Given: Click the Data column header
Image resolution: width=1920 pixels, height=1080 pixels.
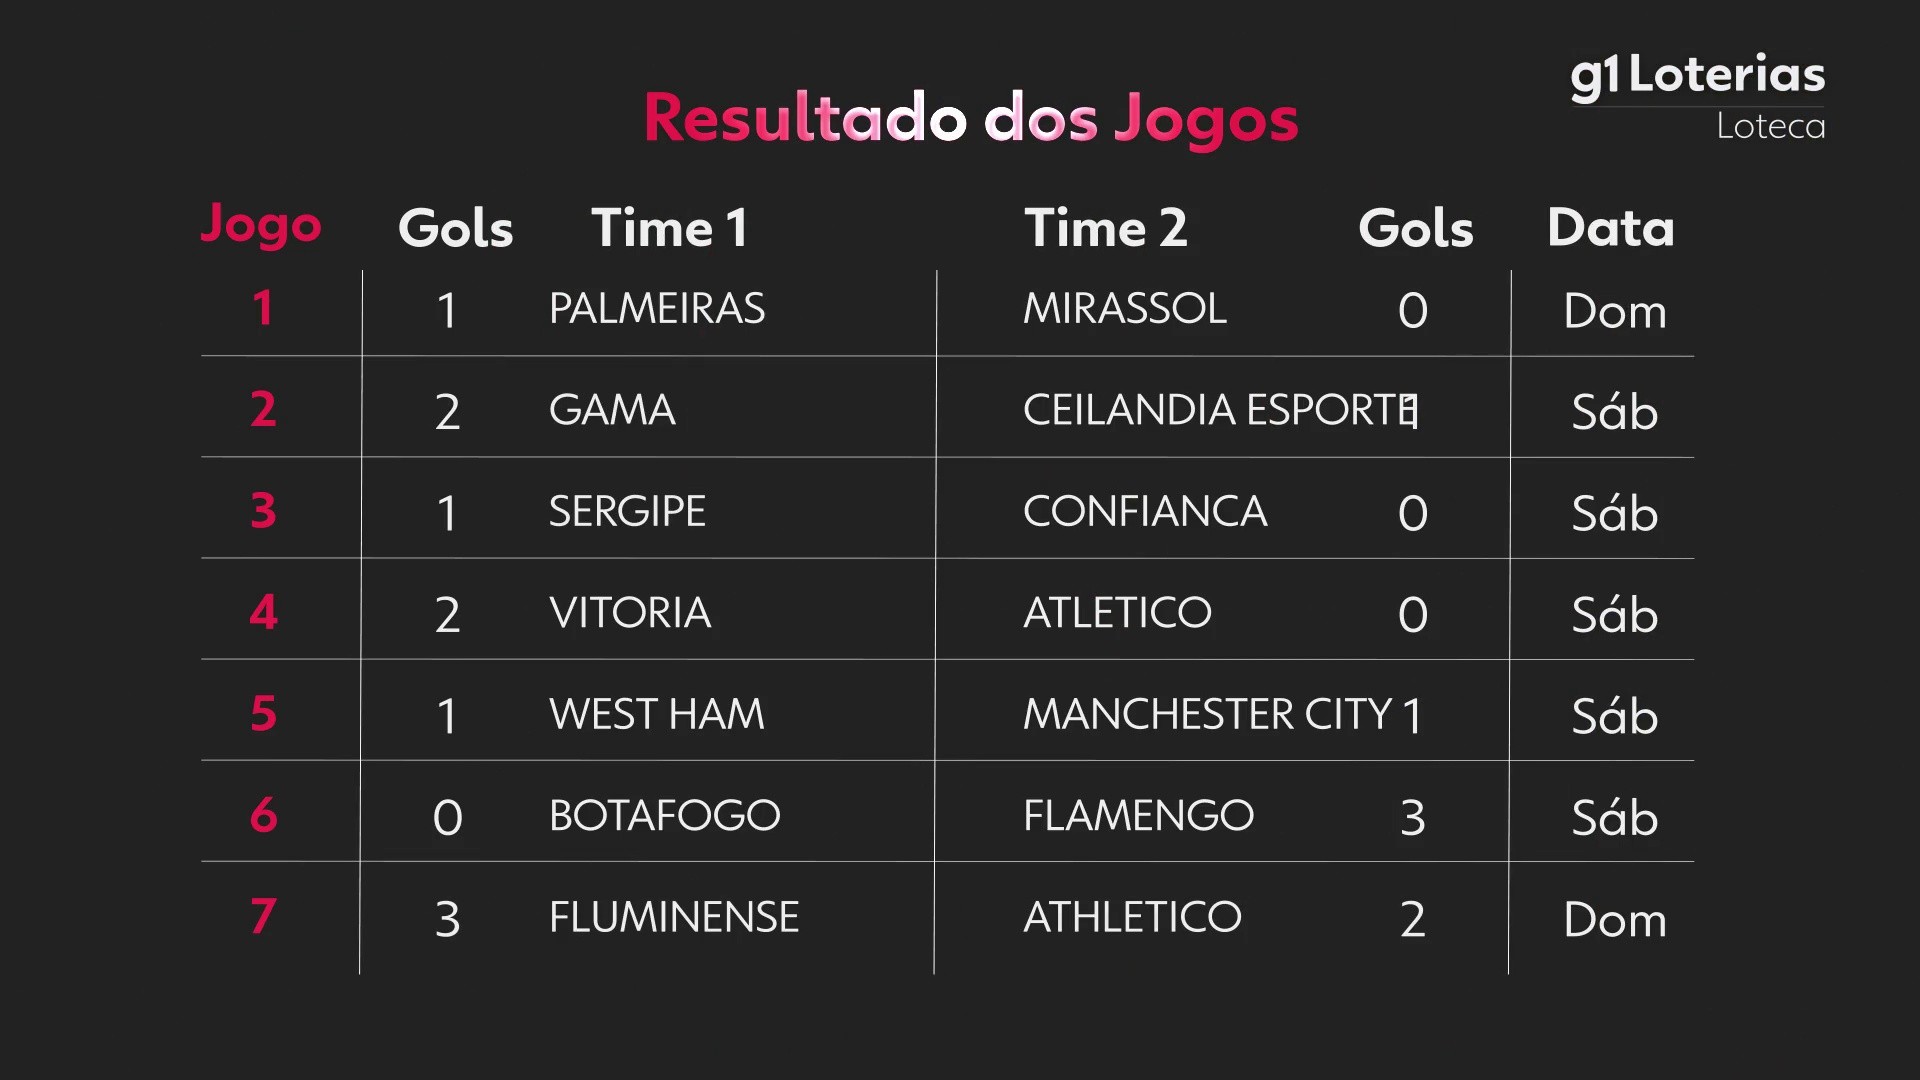Looking at the screenshot, I should point(1610,228).
